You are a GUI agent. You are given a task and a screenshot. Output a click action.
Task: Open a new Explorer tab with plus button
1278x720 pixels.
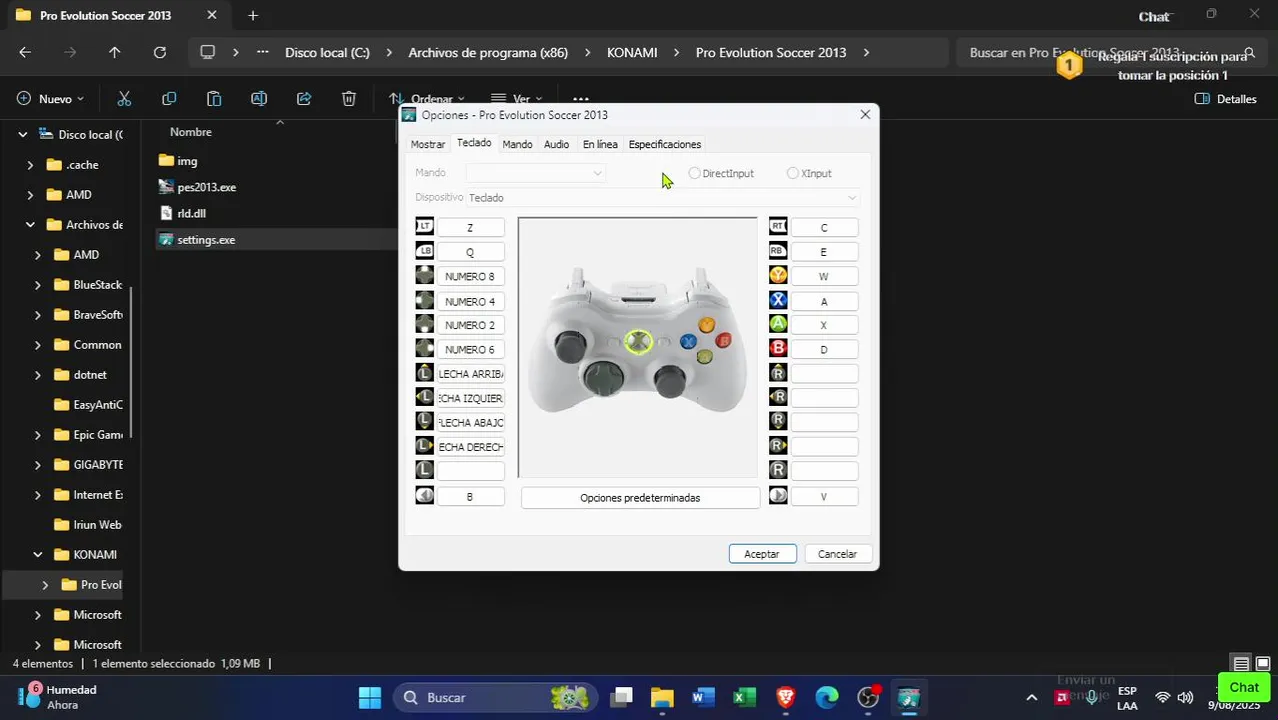click(x=253, y=16)
